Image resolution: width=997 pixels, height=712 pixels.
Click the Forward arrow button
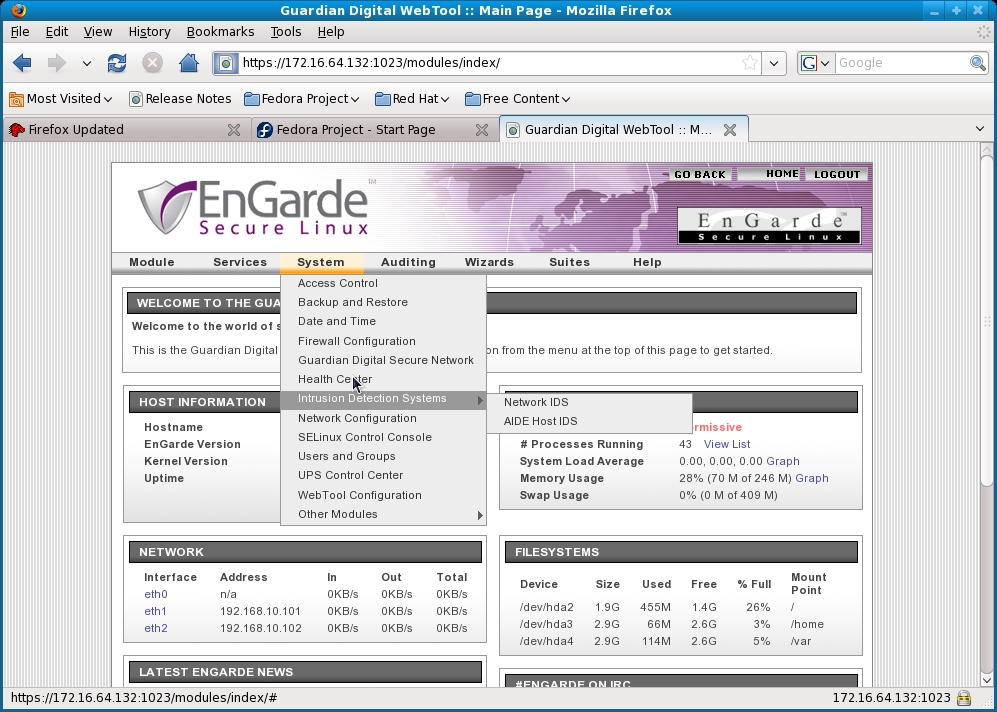[x=57, y=63]
